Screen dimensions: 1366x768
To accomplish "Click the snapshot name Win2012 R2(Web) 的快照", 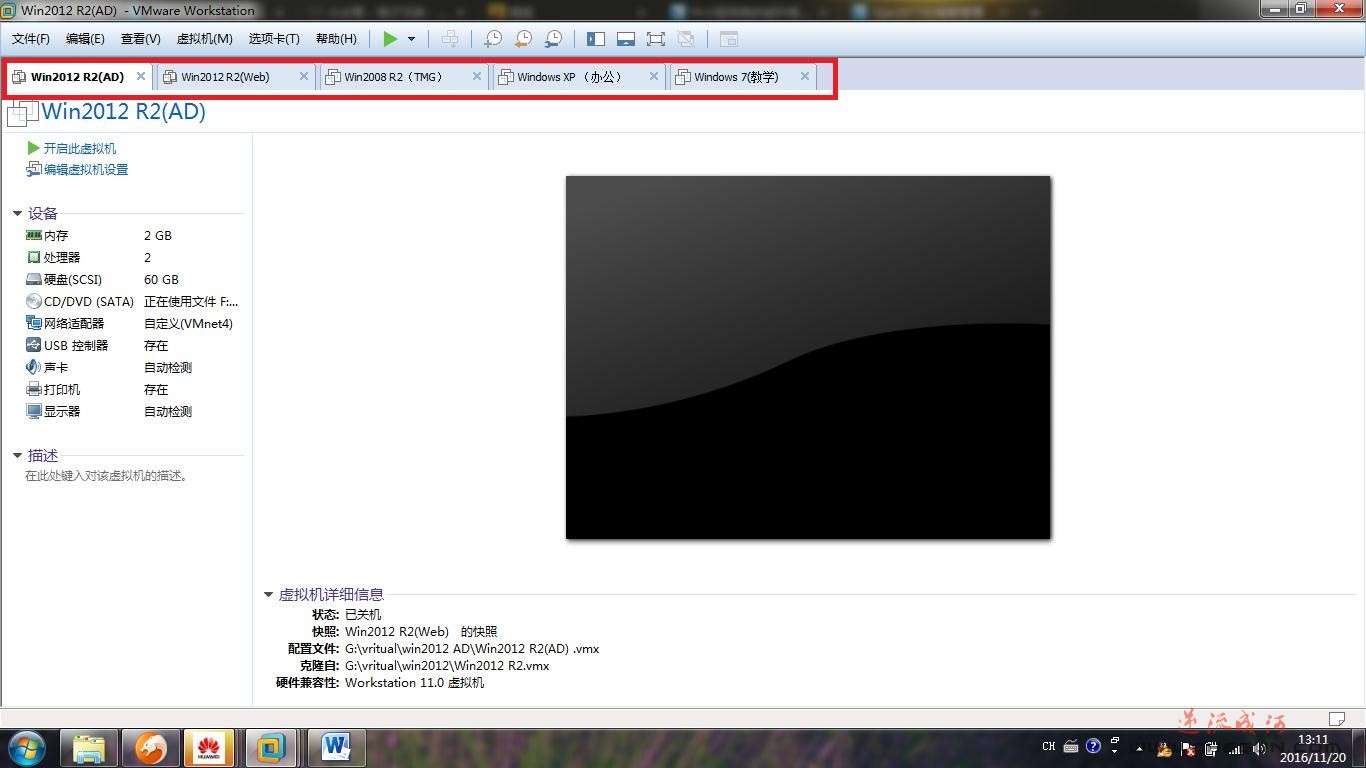I will 421,631.
